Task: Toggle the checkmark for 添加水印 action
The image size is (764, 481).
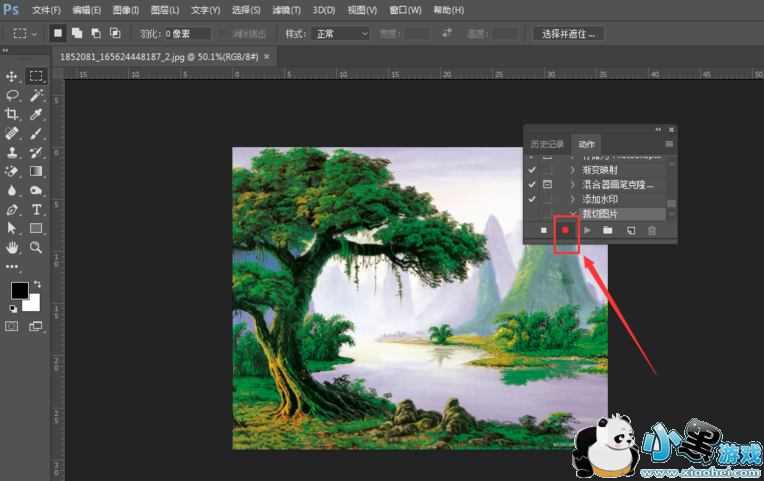Action: [x=532, y=199]
